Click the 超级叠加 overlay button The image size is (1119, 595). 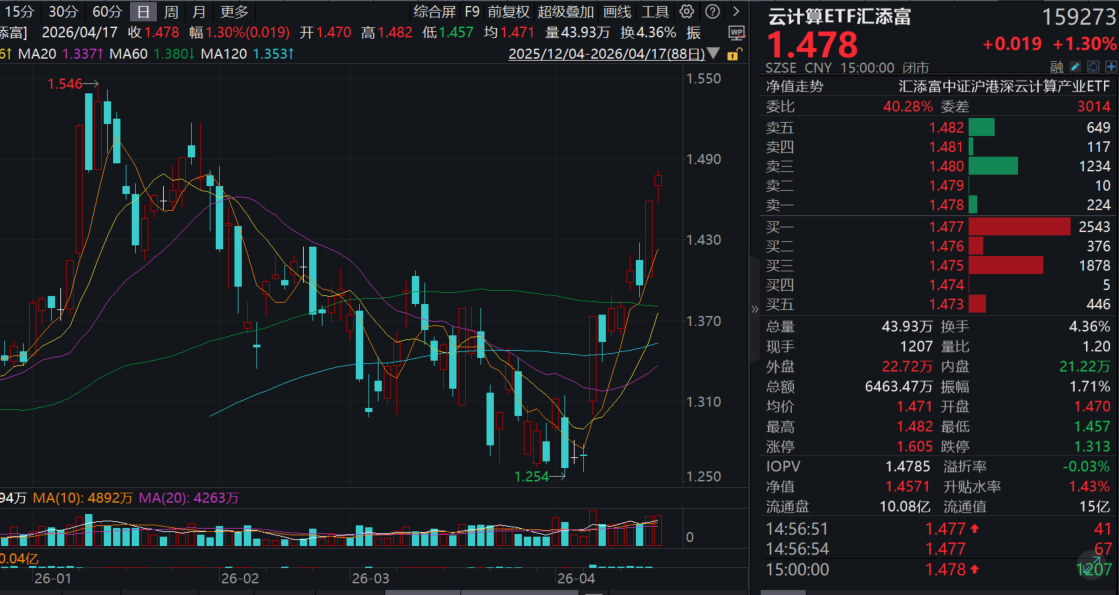click(x=566, y=12)
